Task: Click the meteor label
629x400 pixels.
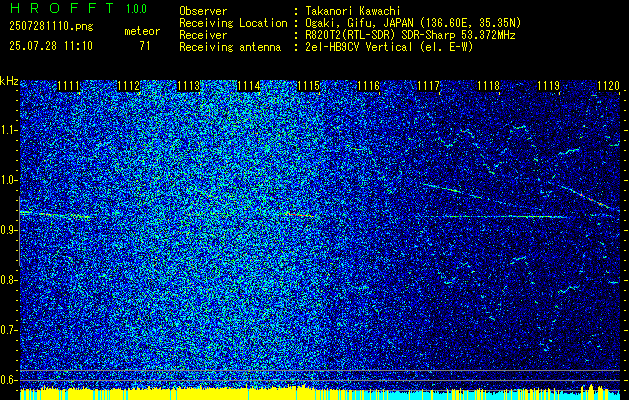Action: coord(142,31)
